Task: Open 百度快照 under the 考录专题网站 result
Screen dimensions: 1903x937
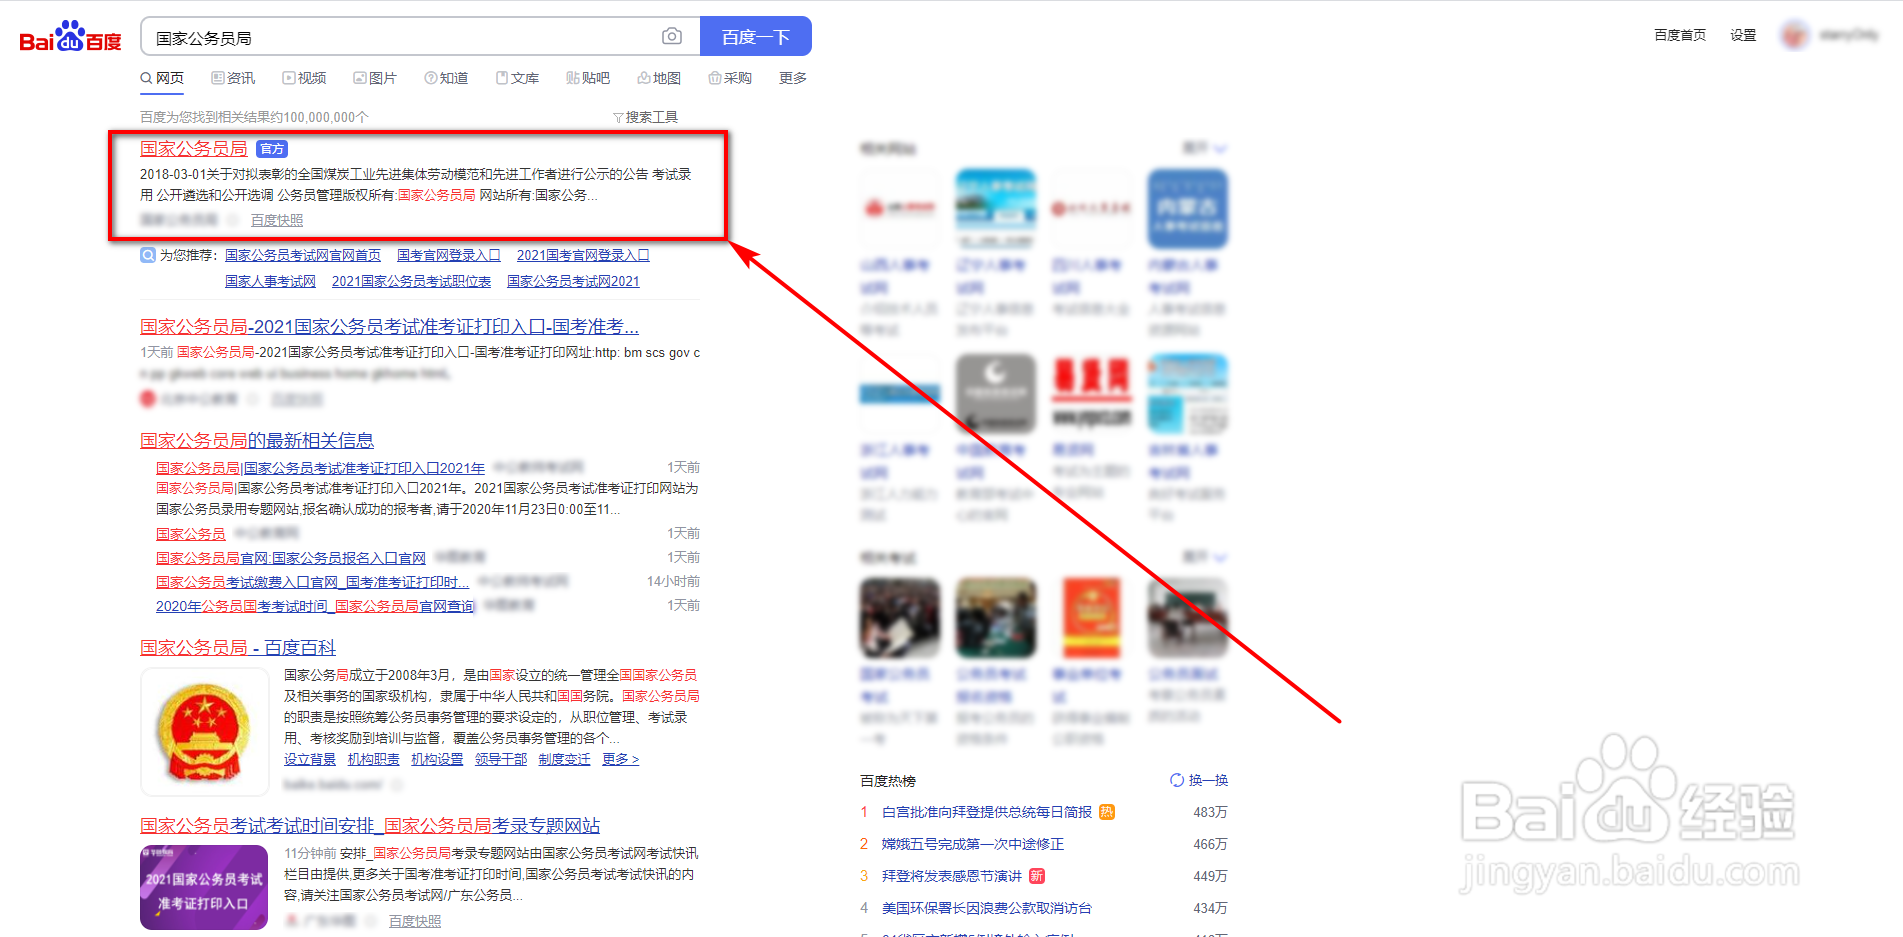Action: [x=415, y=921]
